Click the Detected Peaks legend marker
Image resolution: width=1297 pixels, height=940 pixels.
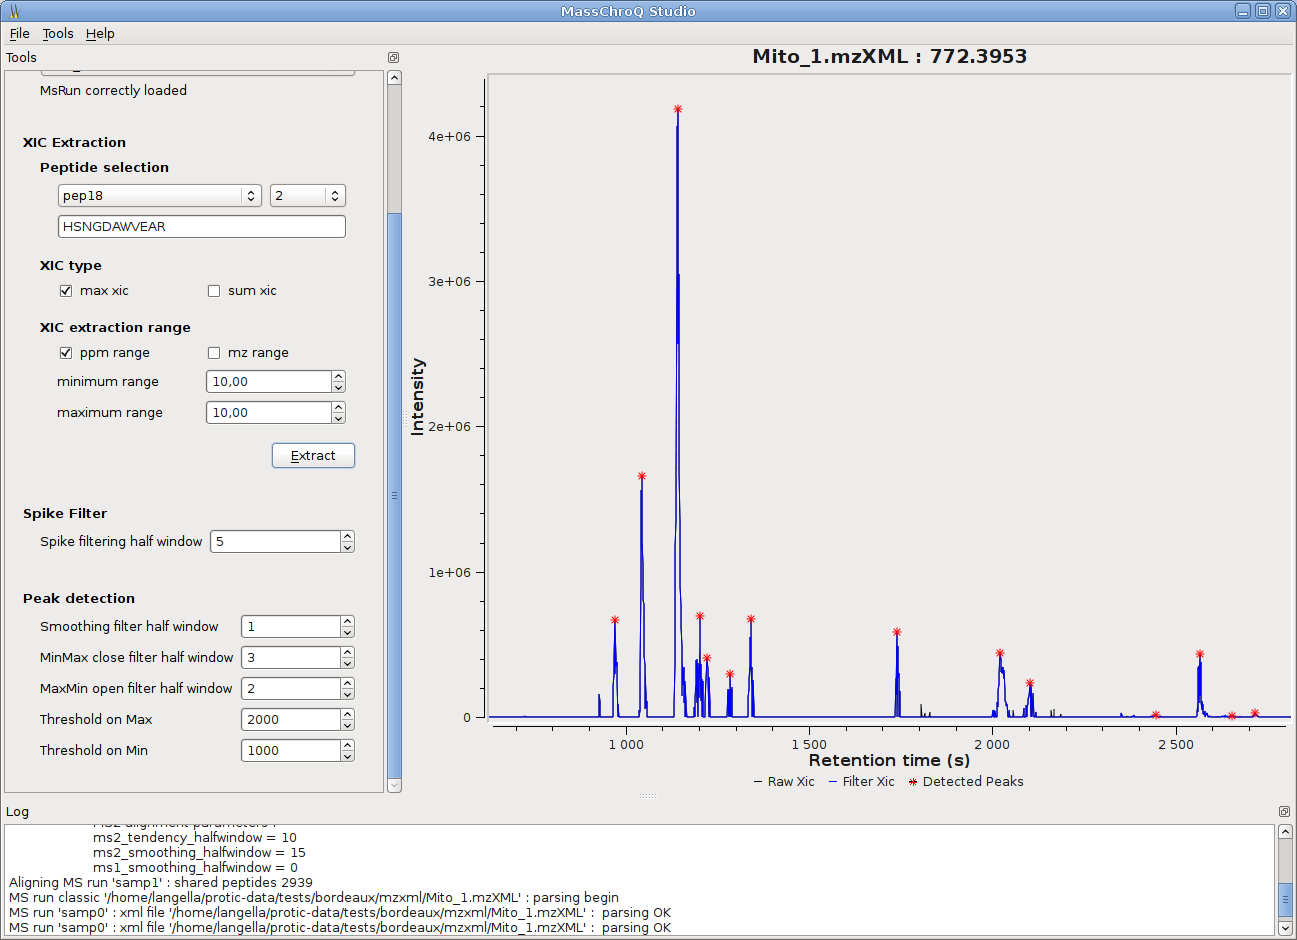point(913,782)
